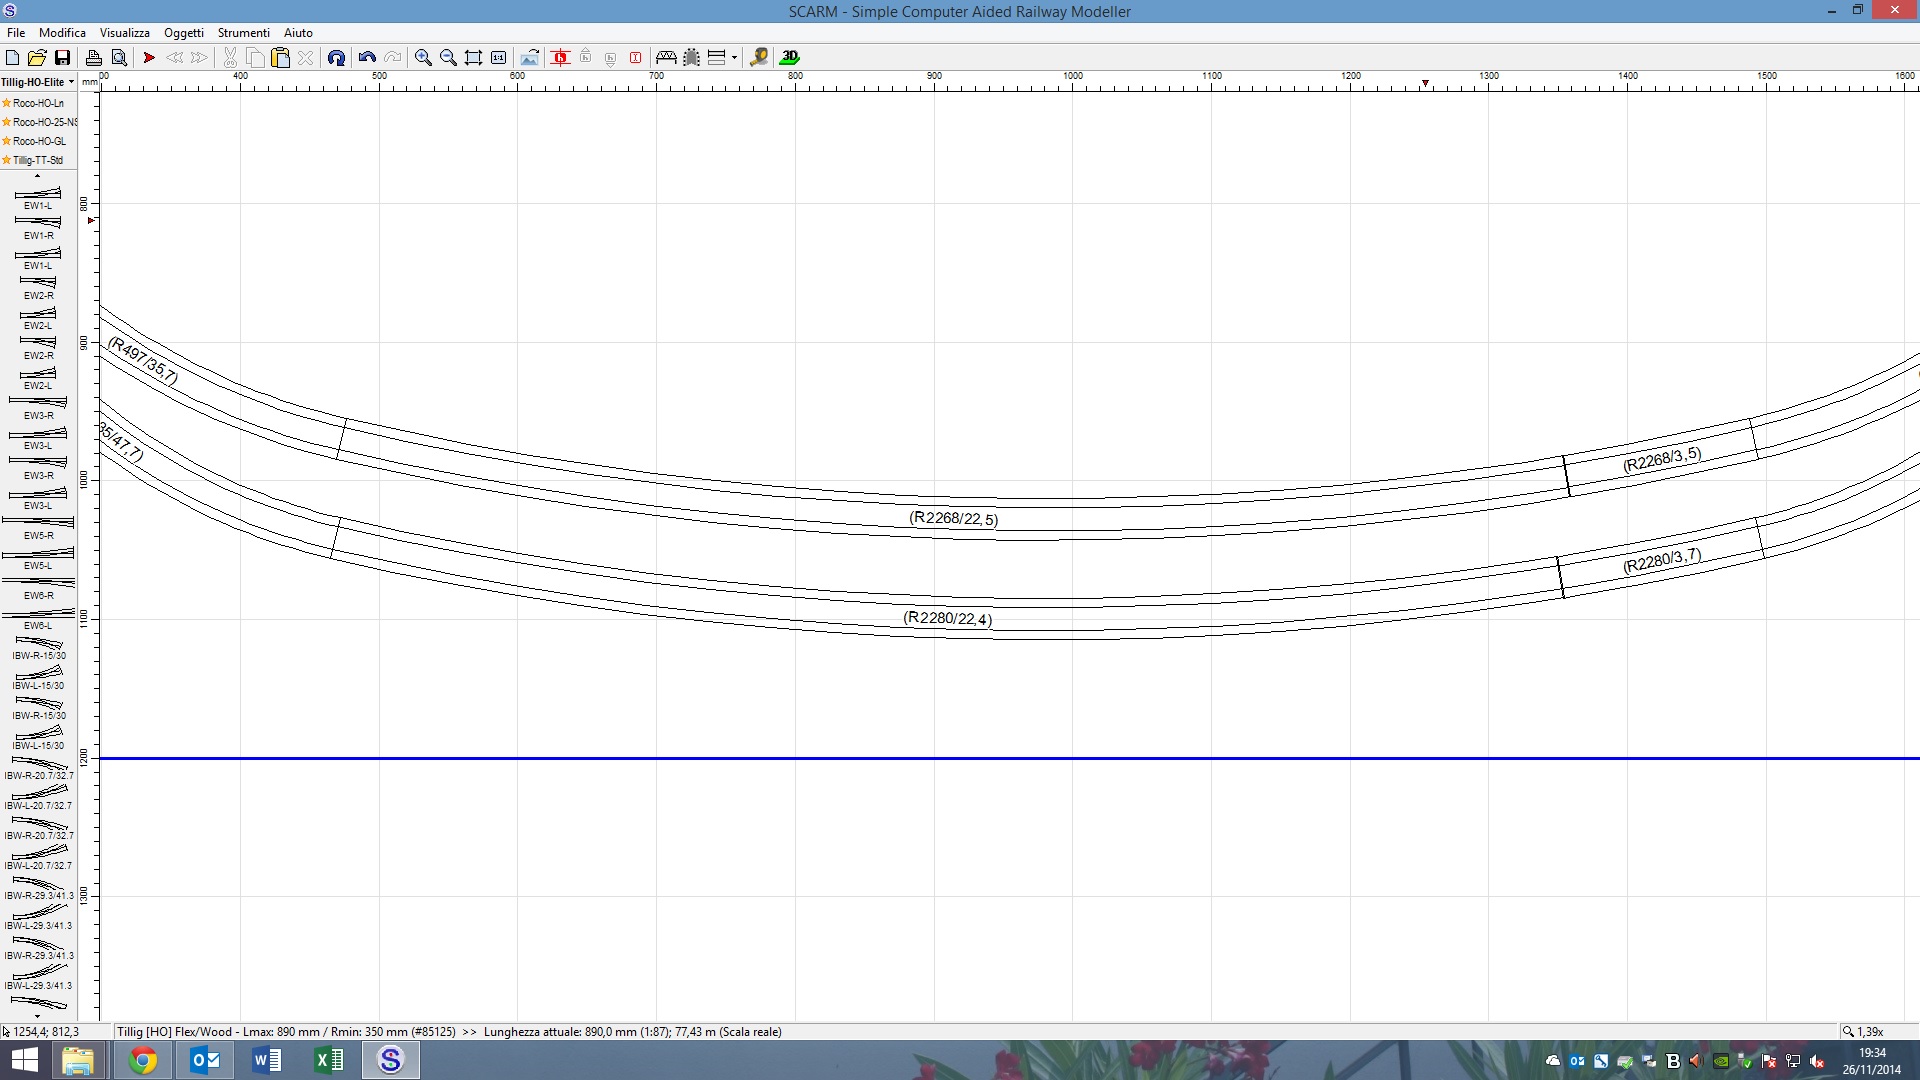
Task: Select the Tillig-TT-Std favorite library
Action: (x=38, y=160)
